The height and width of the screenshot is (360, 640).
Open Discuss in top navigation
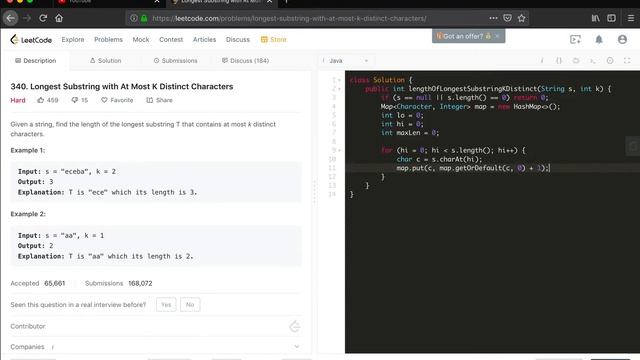[238, 40]
